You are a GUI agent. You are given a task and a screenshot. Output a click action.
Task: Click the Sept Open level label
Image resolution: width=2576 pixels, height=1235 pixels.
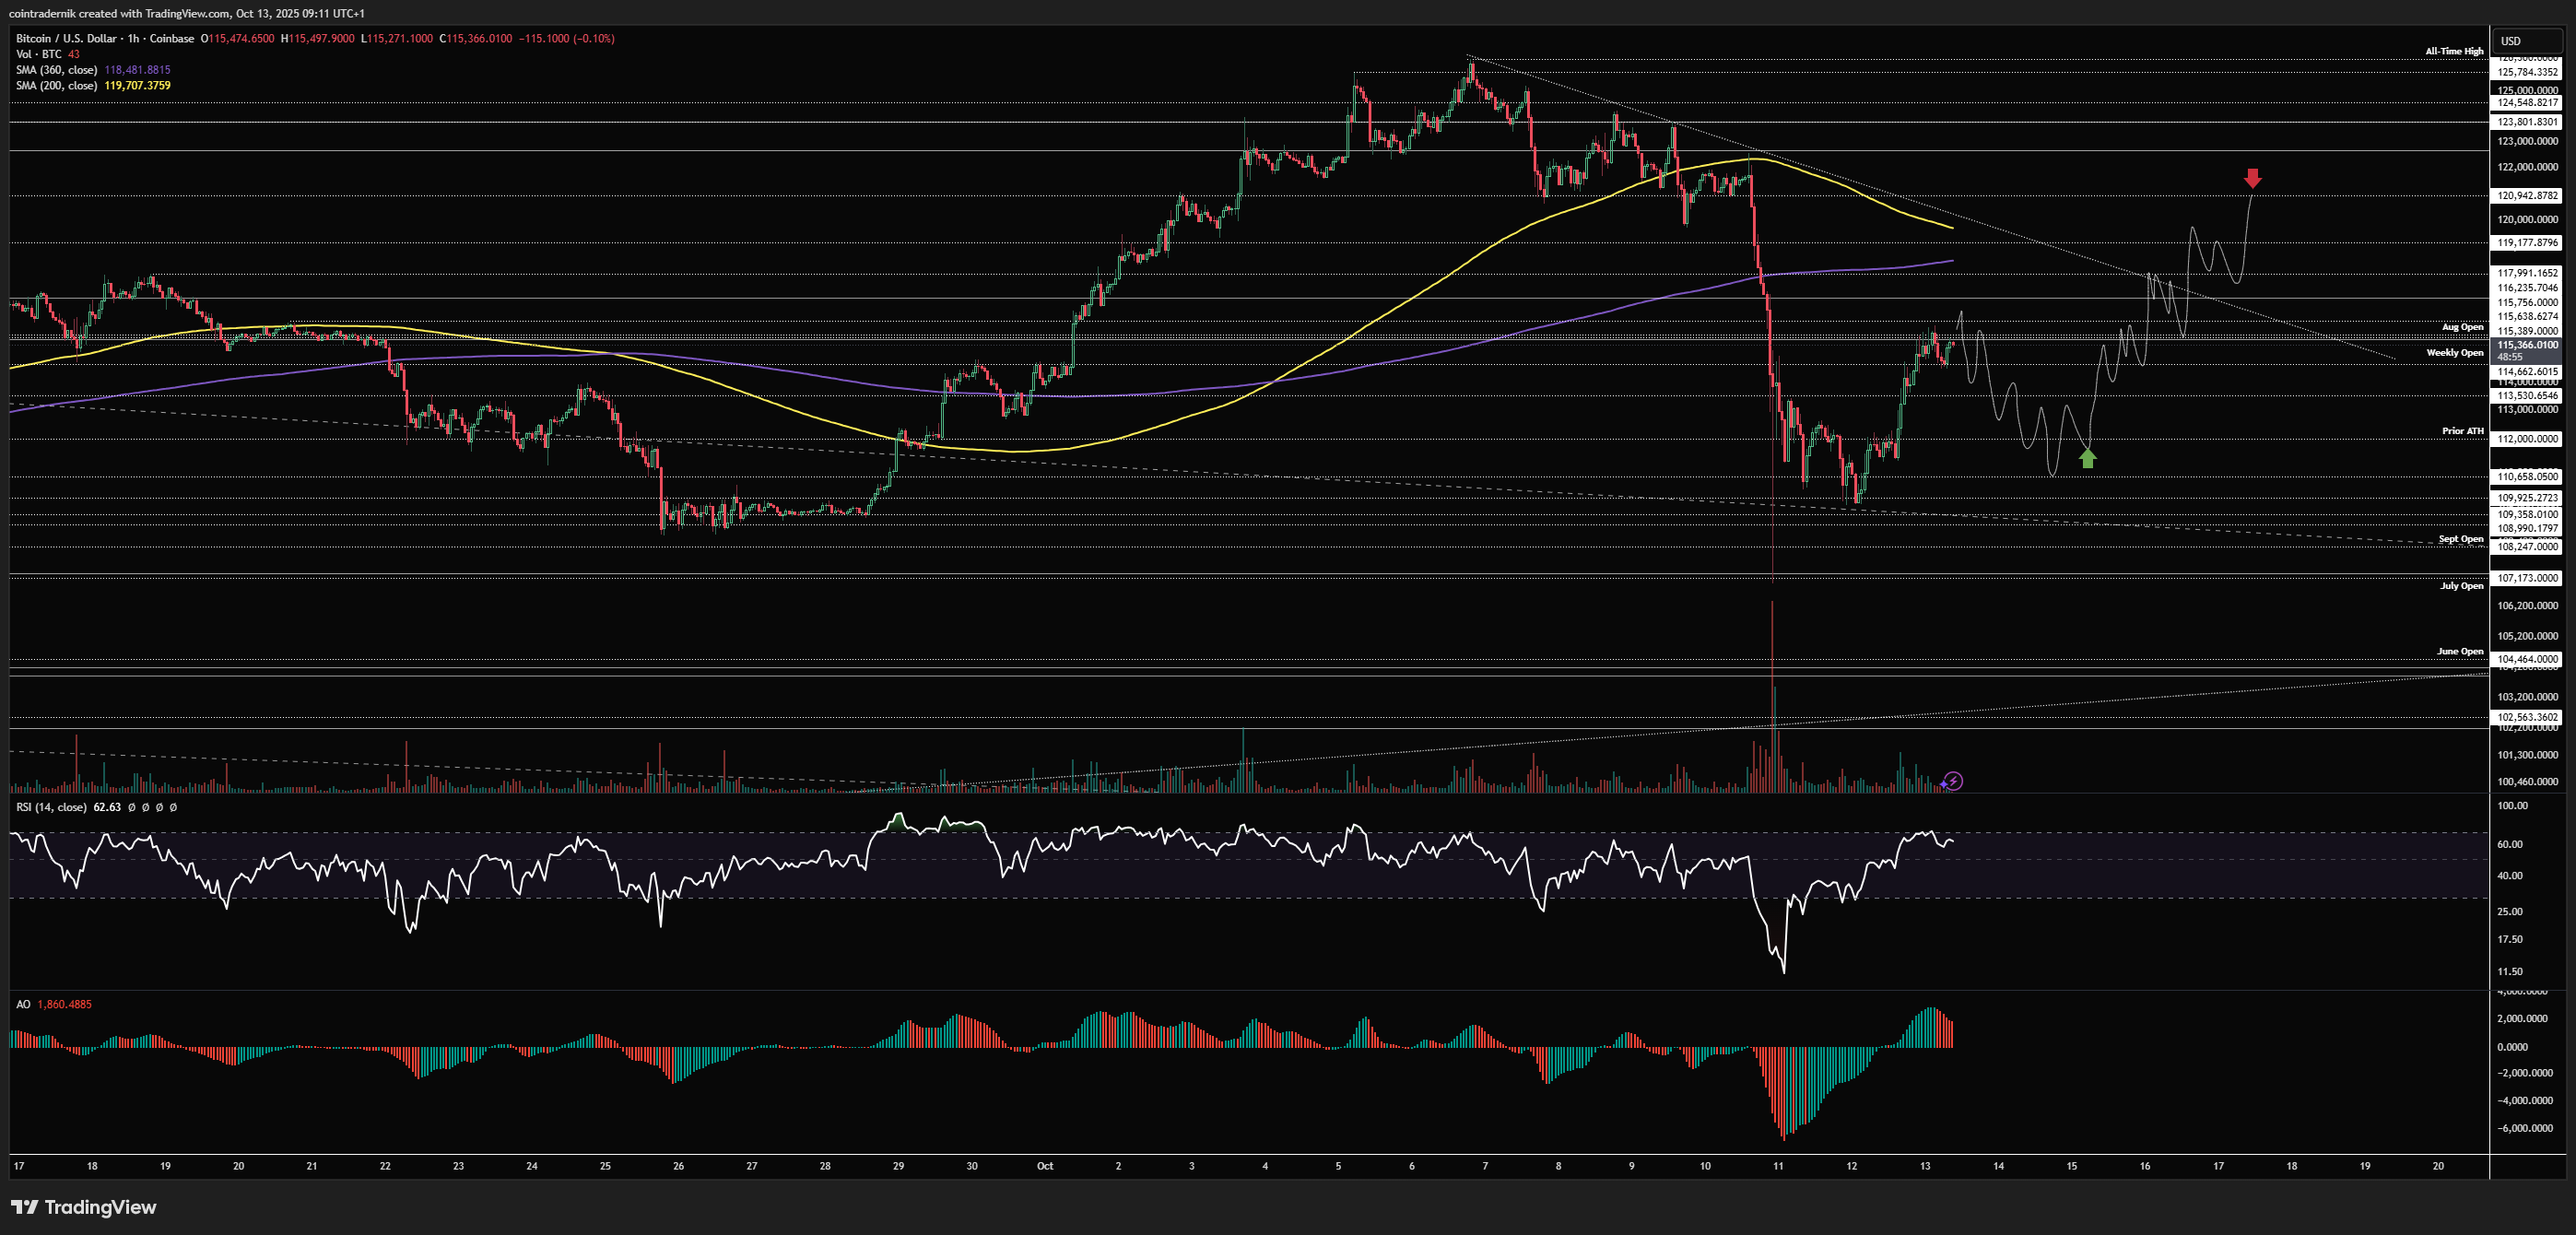coord(2460,539)
